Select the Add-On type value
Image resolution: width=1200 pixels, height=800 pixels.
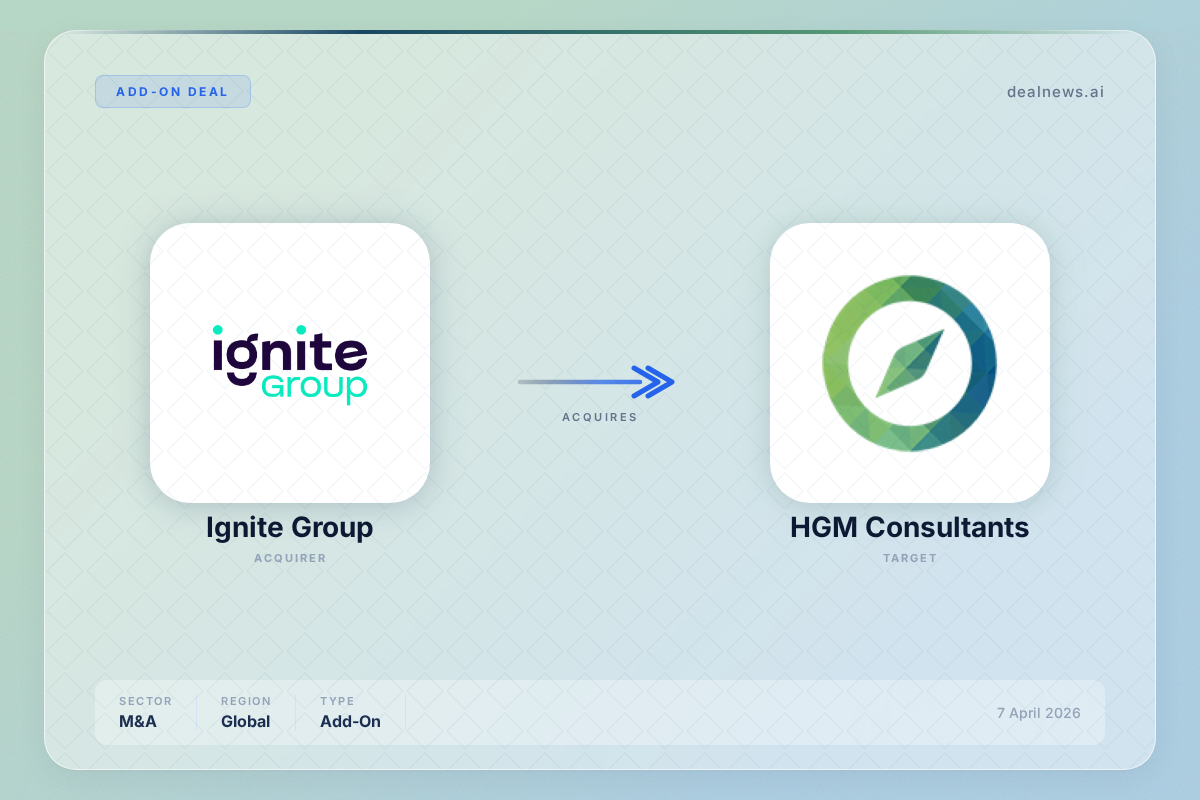[350, 721]
